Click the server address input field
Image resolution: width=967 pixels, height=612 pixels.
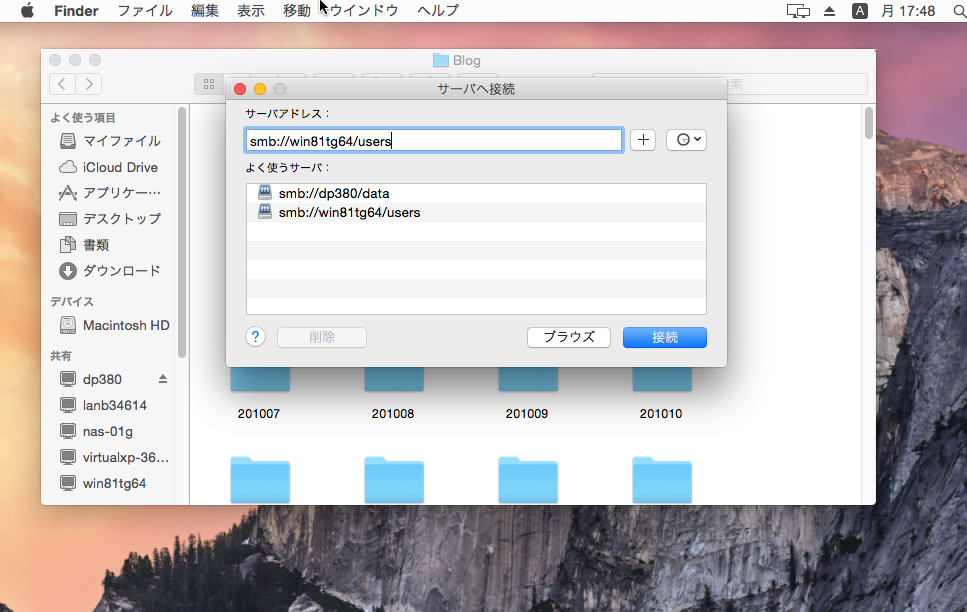(x=433, y=139)
